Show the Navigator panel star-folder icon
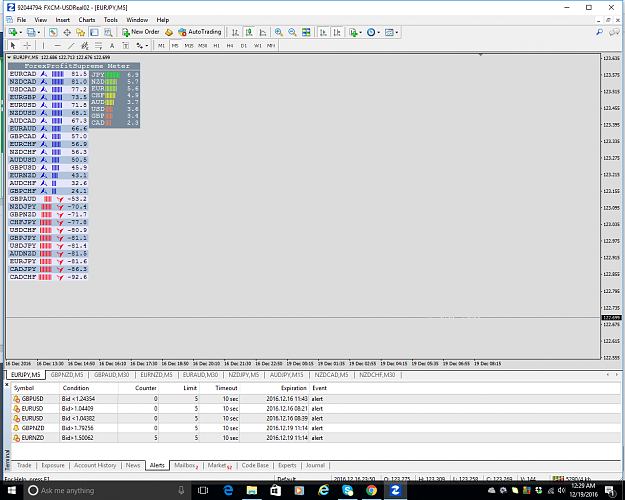Viewport: 625px width, 500px height. 81,32
